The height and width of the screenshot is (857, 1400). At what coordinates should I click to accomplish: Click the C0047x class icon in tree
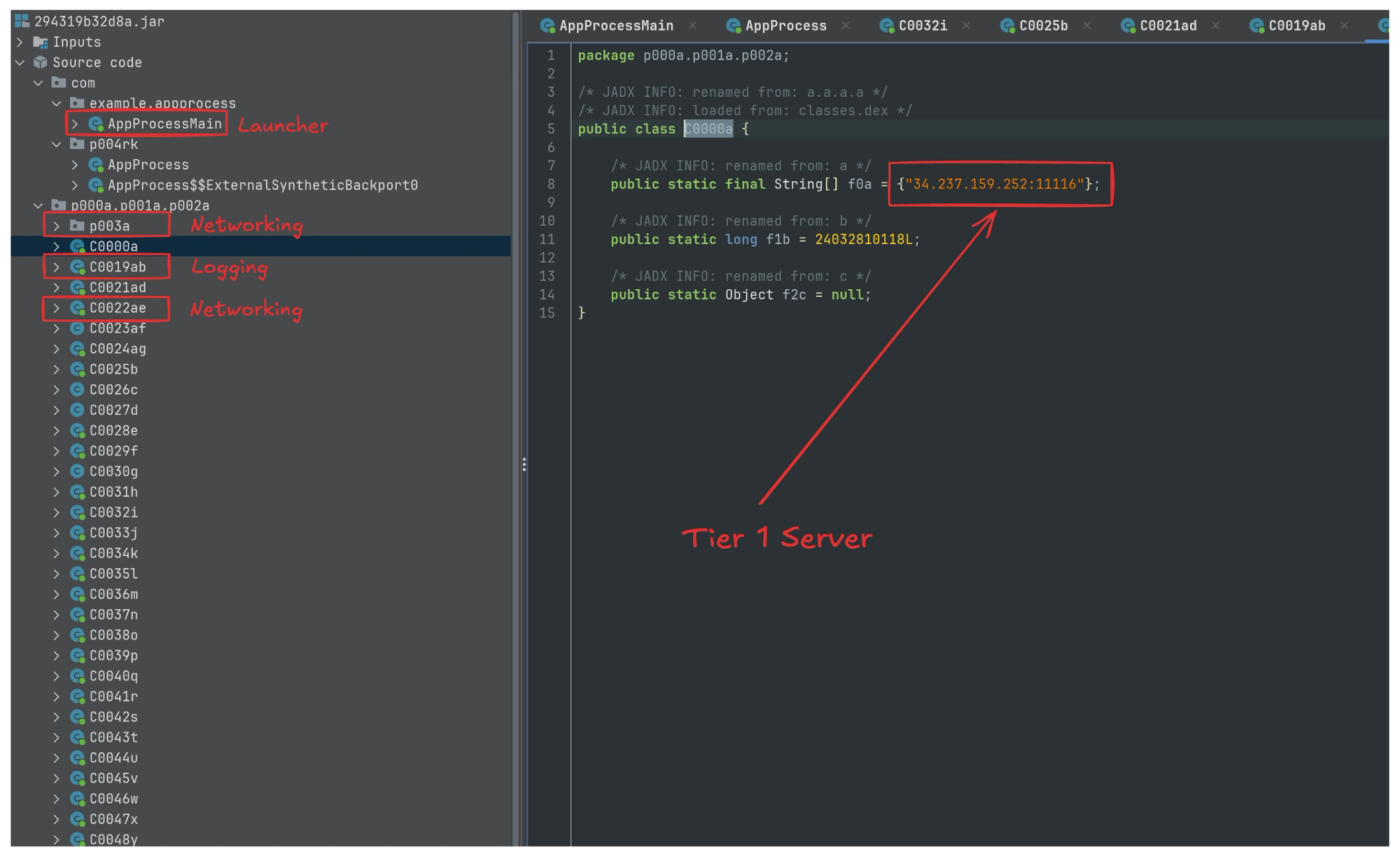(x=77, y=819)
